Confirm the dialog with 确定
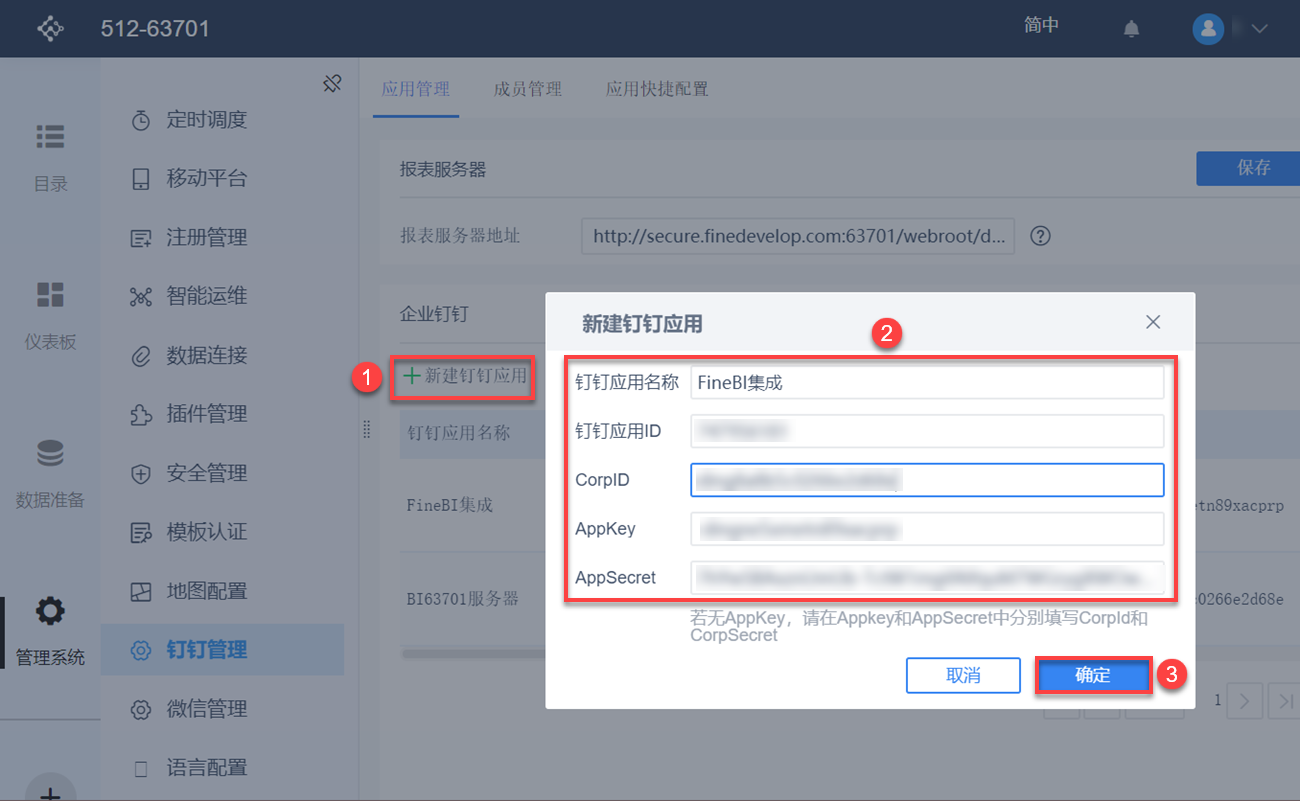Viewport: 1300px width, 801px height. click(x=1093, y=675)
